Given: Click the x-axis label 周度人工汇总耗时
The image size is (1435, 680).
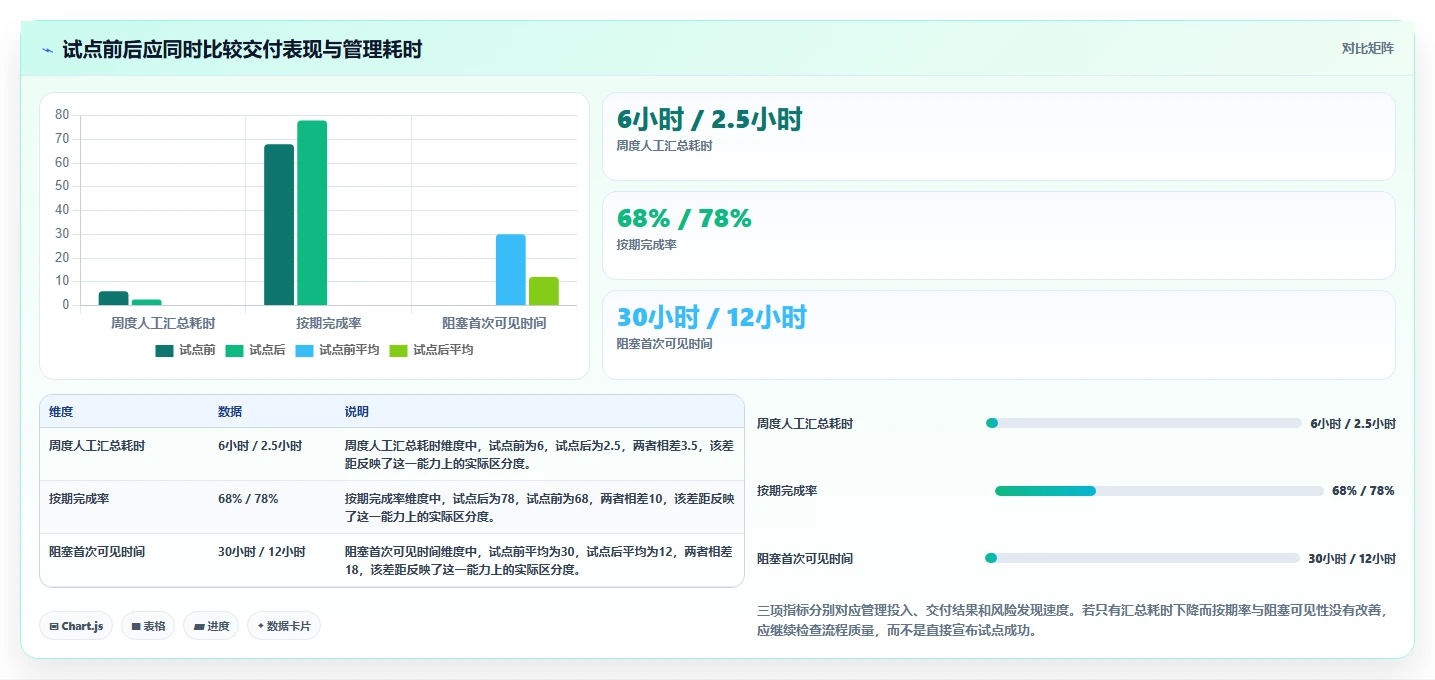Looking at the screenshot, I should click(x=163, y=323).
